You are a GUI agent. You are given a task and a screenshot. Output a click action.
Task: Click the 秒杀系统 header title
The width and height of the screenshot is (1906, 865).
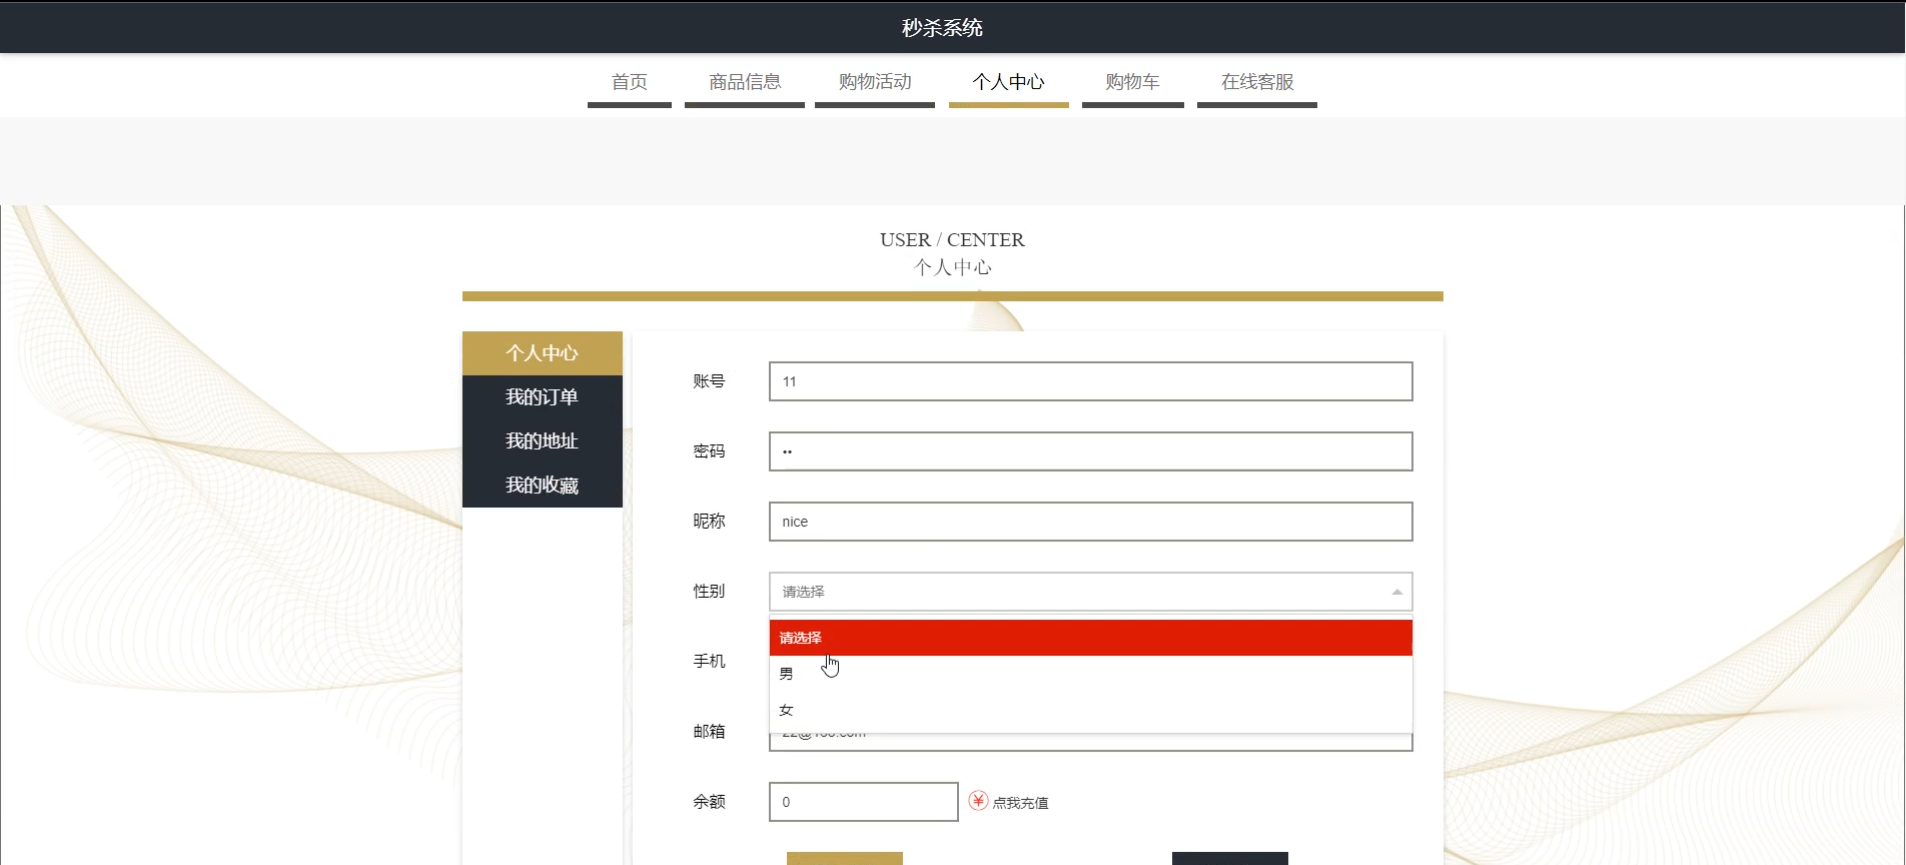(942, 28)
